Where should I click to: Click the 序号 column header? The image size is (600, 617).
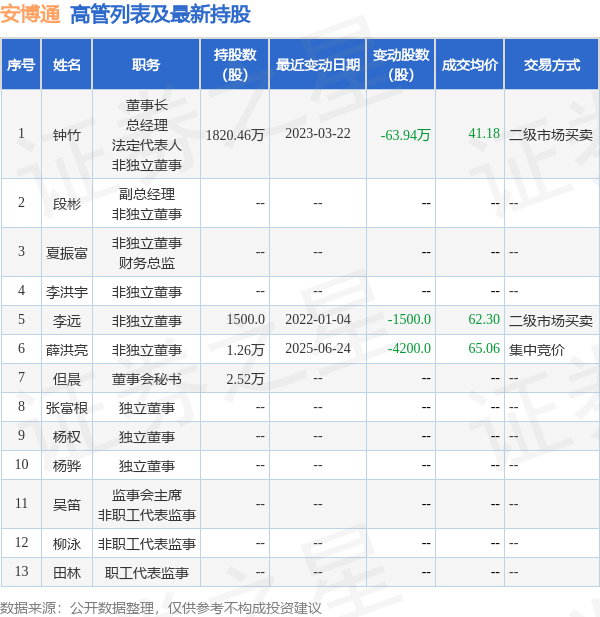[21, 65]
